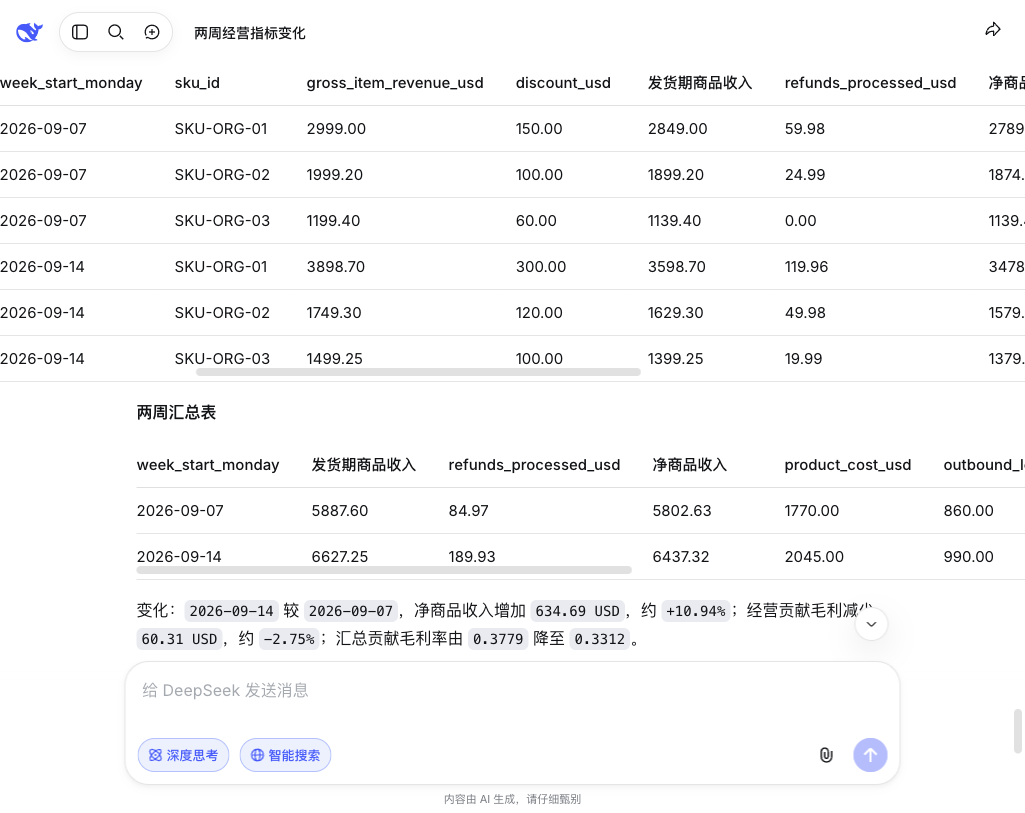The image size is (1025, 813).
Task: Click the cell value 3898.70
Action: (335, 267)
